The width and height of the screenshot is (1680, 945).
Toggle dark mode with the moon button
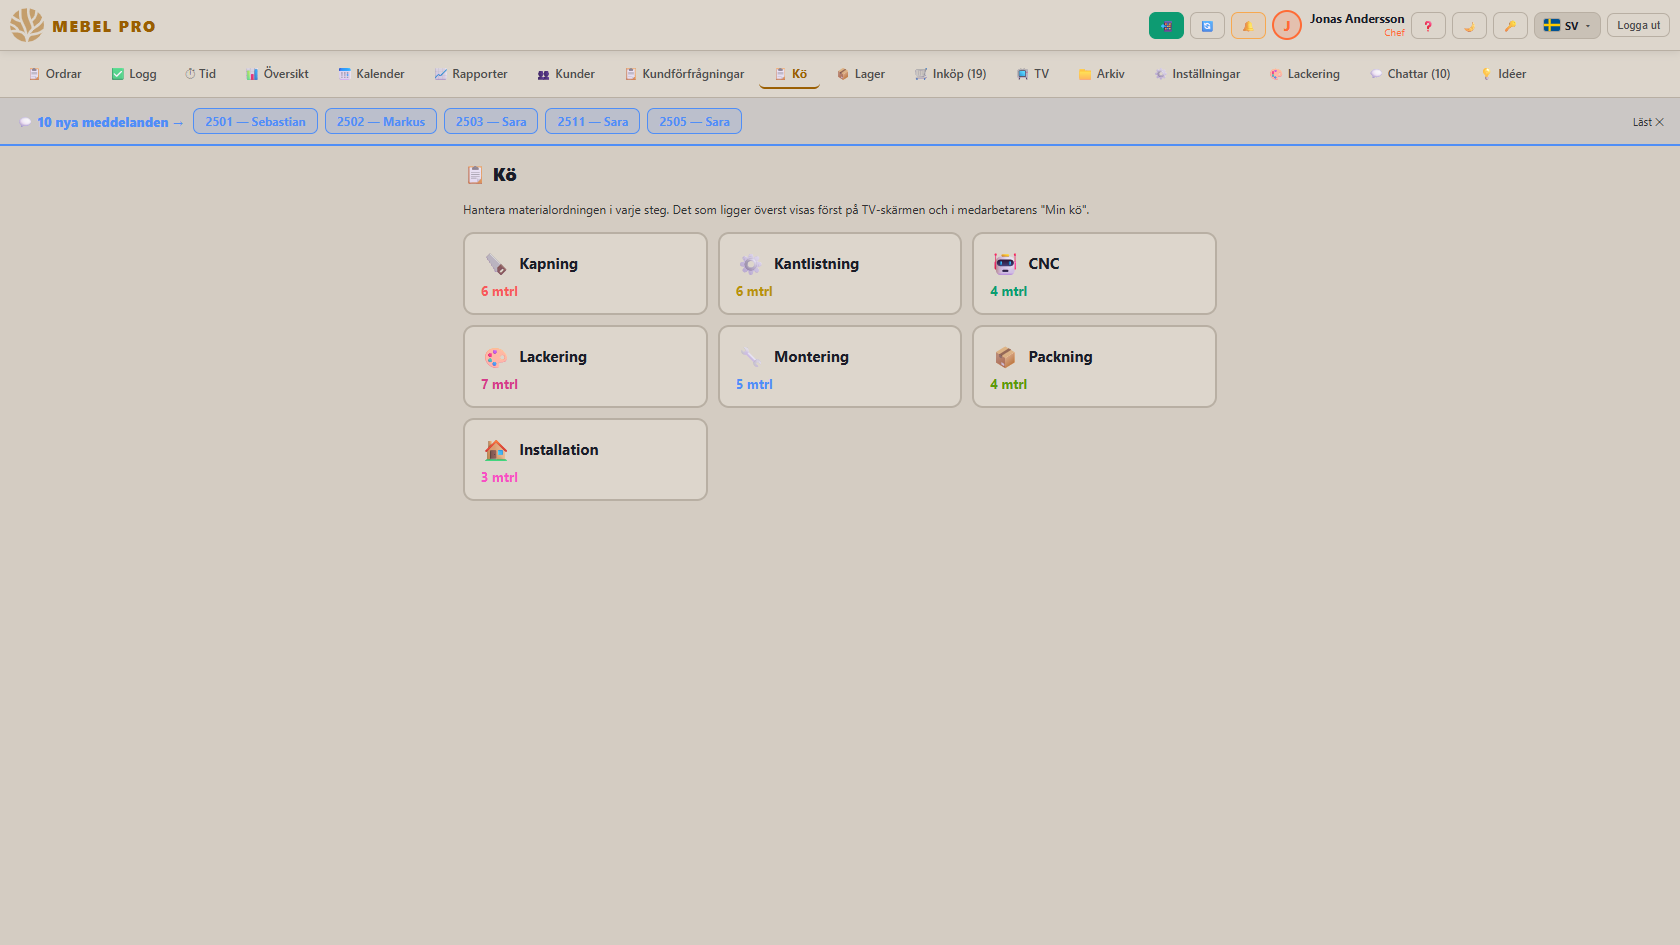pyautogui.click(x=1469, y=26)
